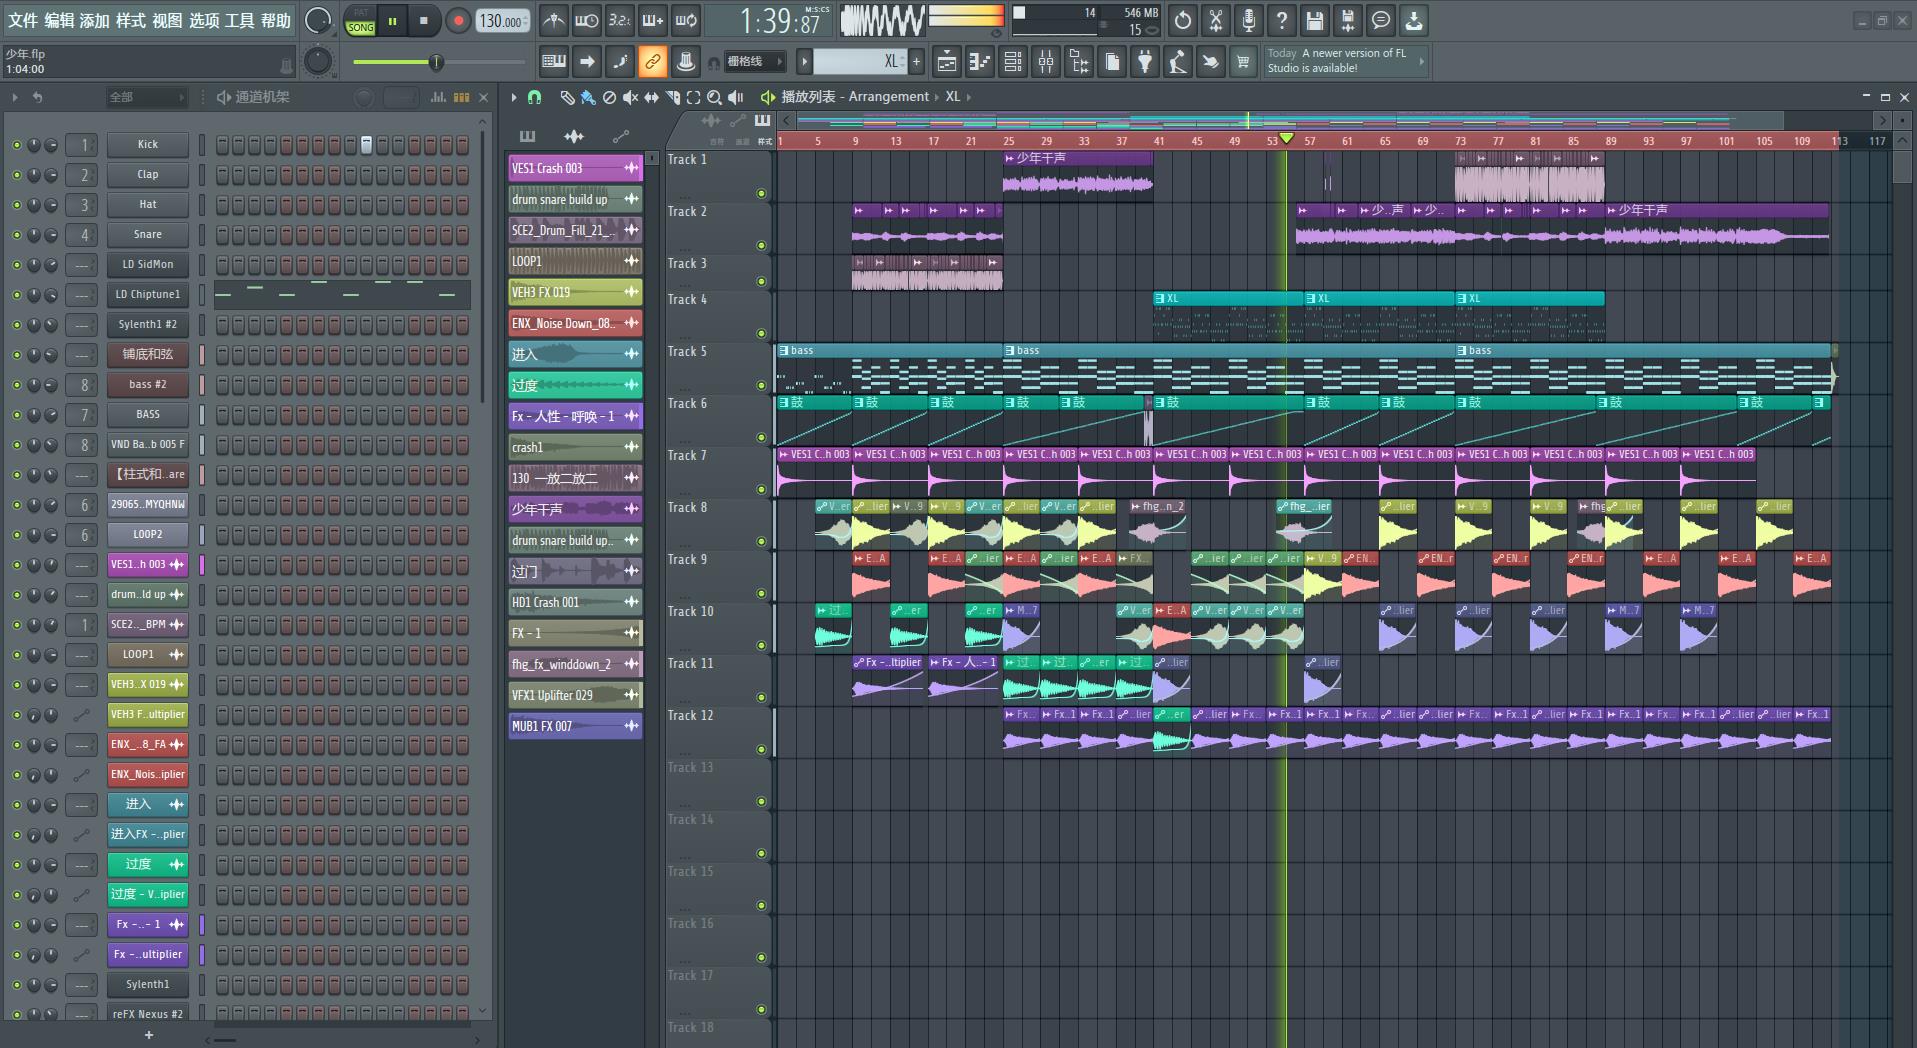Open the 全部 channel filter dropdown

[147, 97]
